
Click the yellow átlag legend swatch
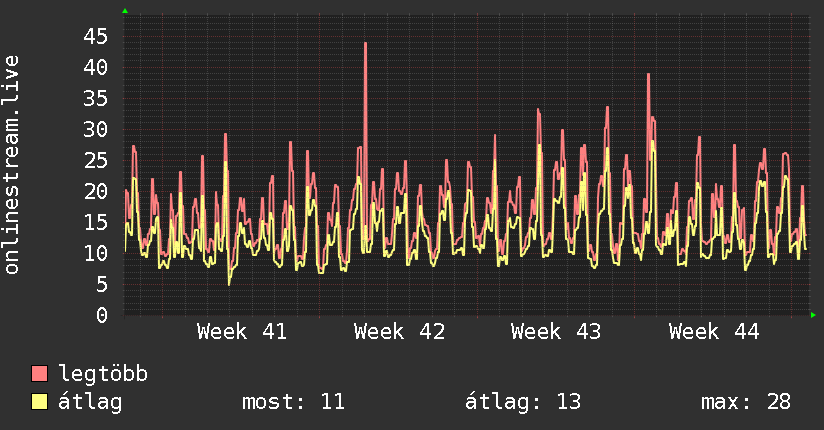click(x=39, y=401)
